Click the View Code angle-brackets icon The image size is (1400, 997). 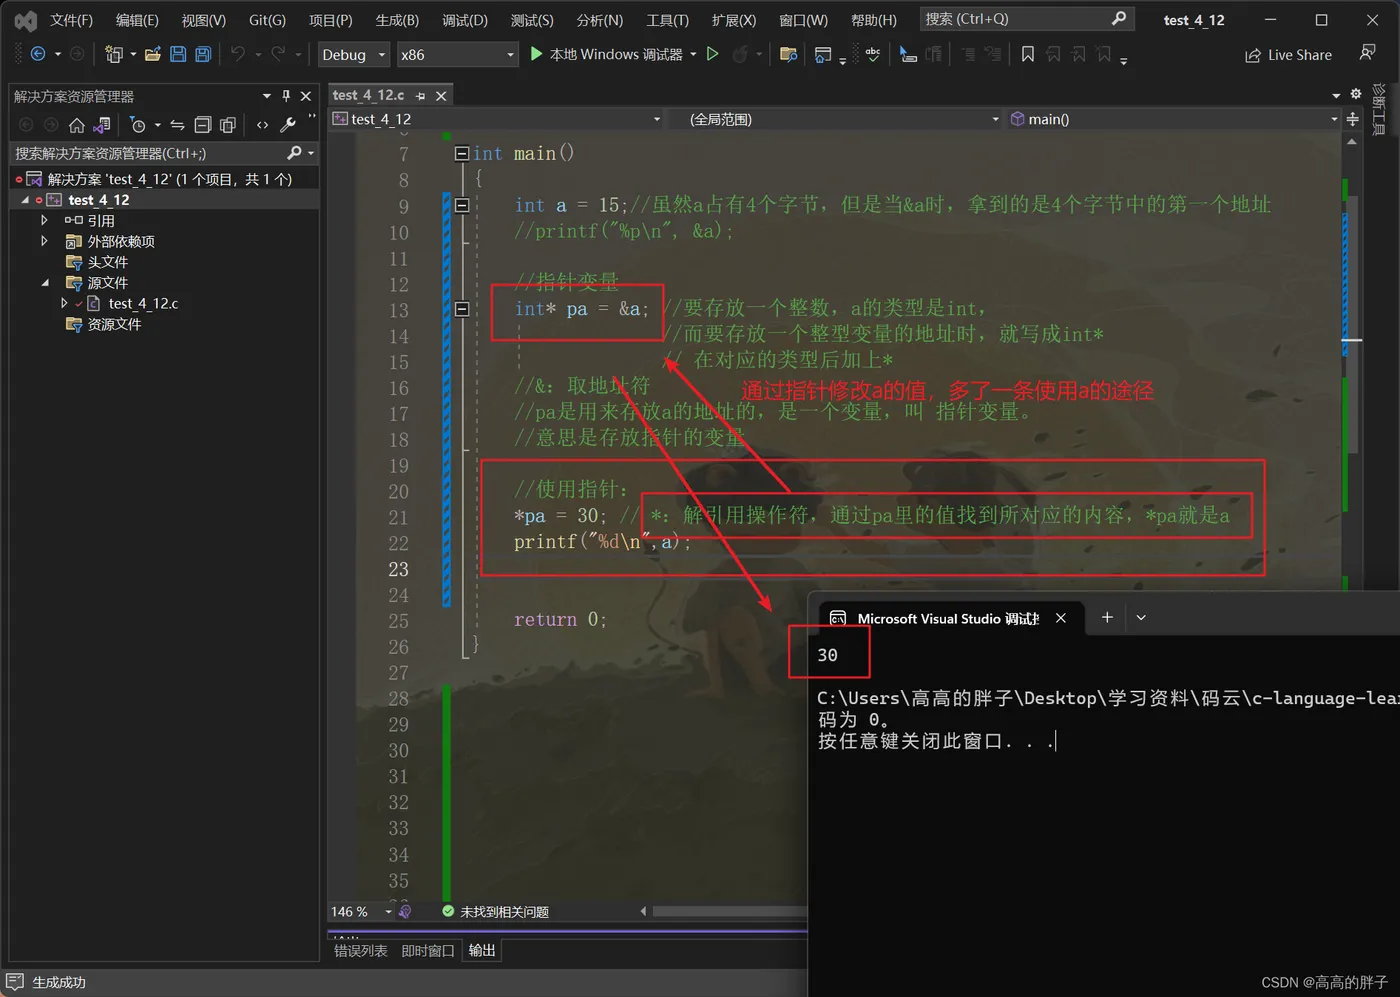point(262,125)
